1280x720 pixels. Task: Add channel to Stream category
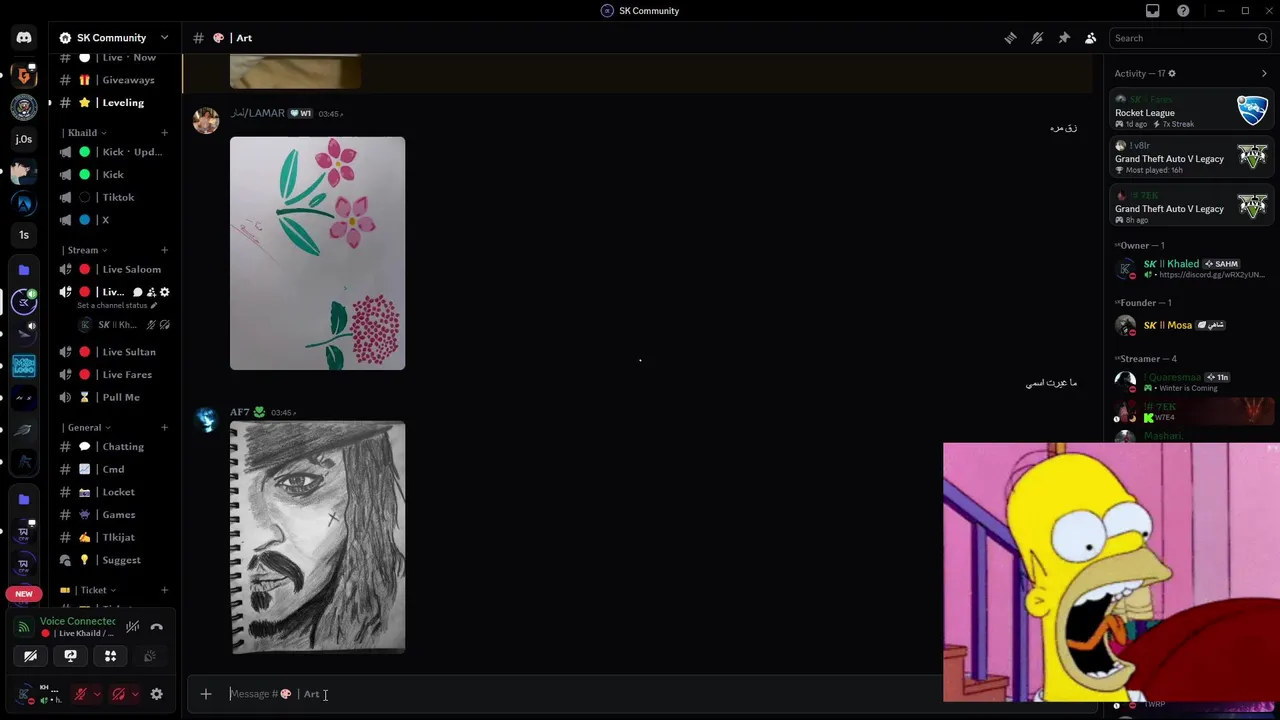[x=165, y=250]
